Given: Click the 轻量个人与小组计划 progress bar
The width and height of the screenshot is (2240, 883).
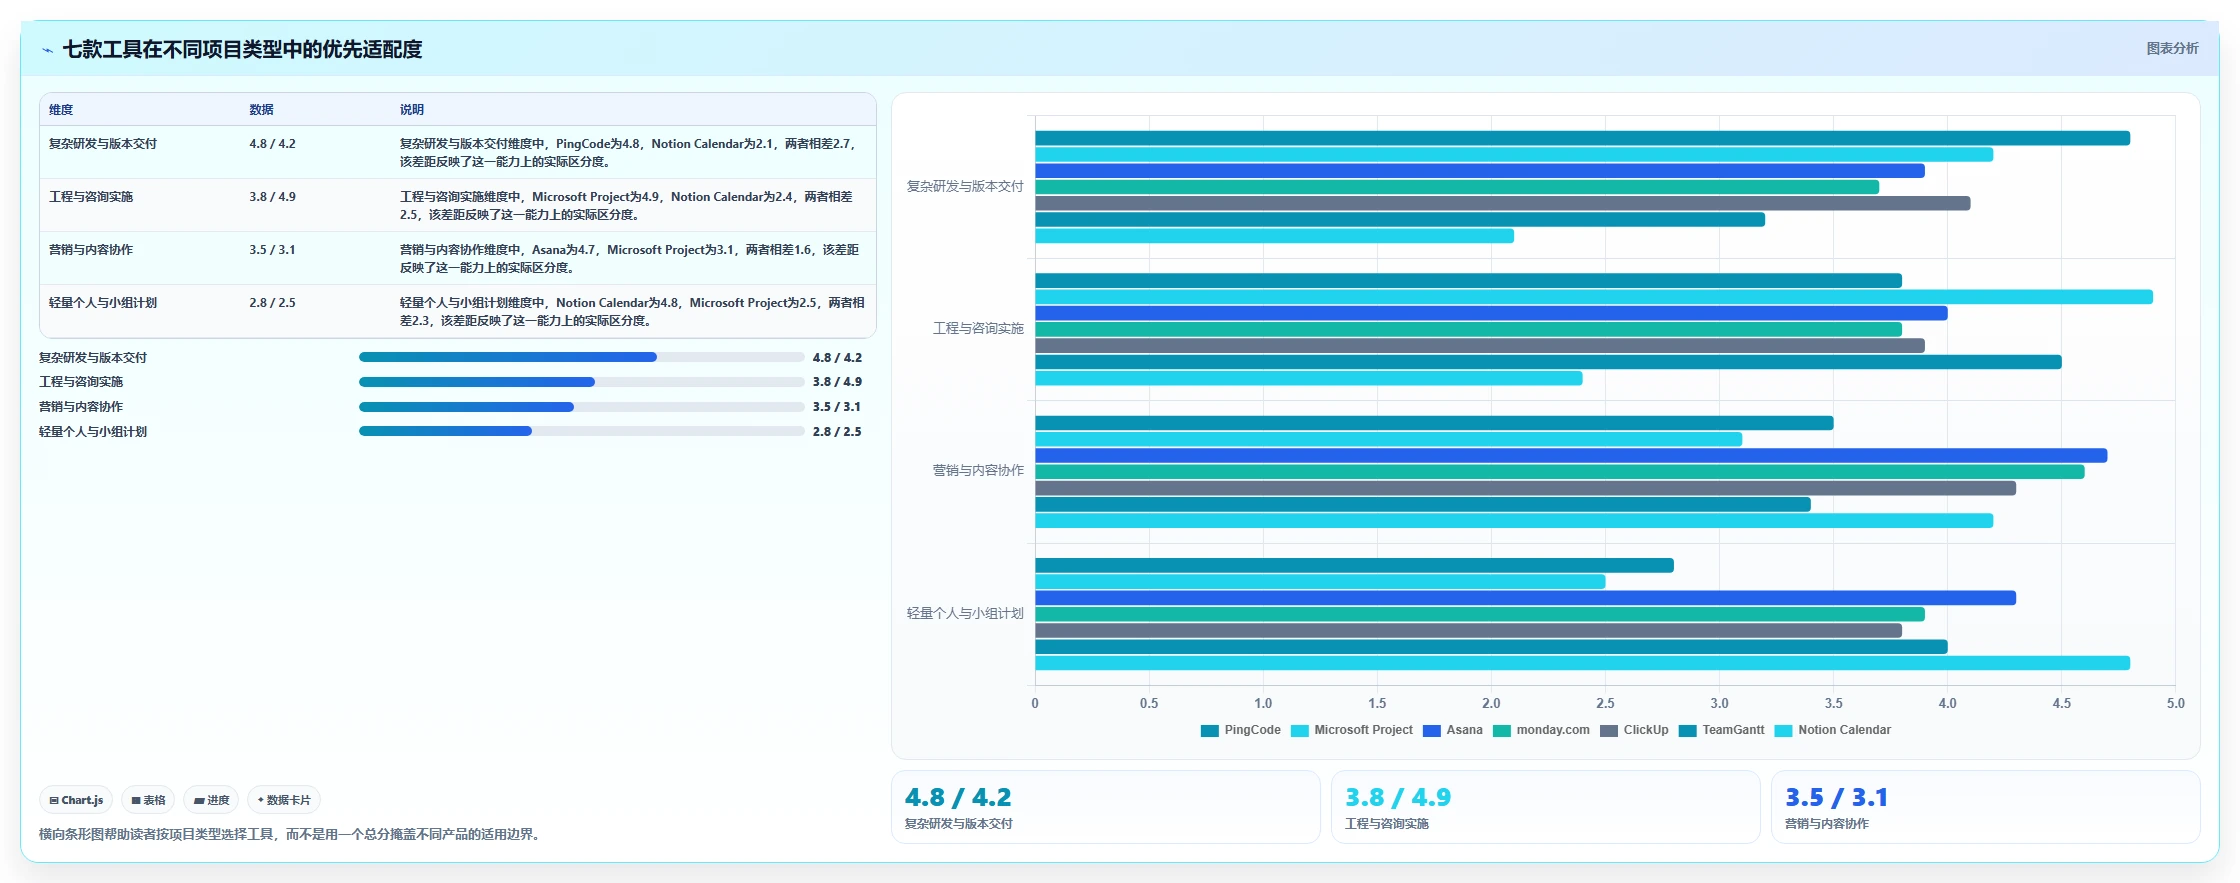Looking at the screenshot, I should pyautogui.click(x=581, y=431).
